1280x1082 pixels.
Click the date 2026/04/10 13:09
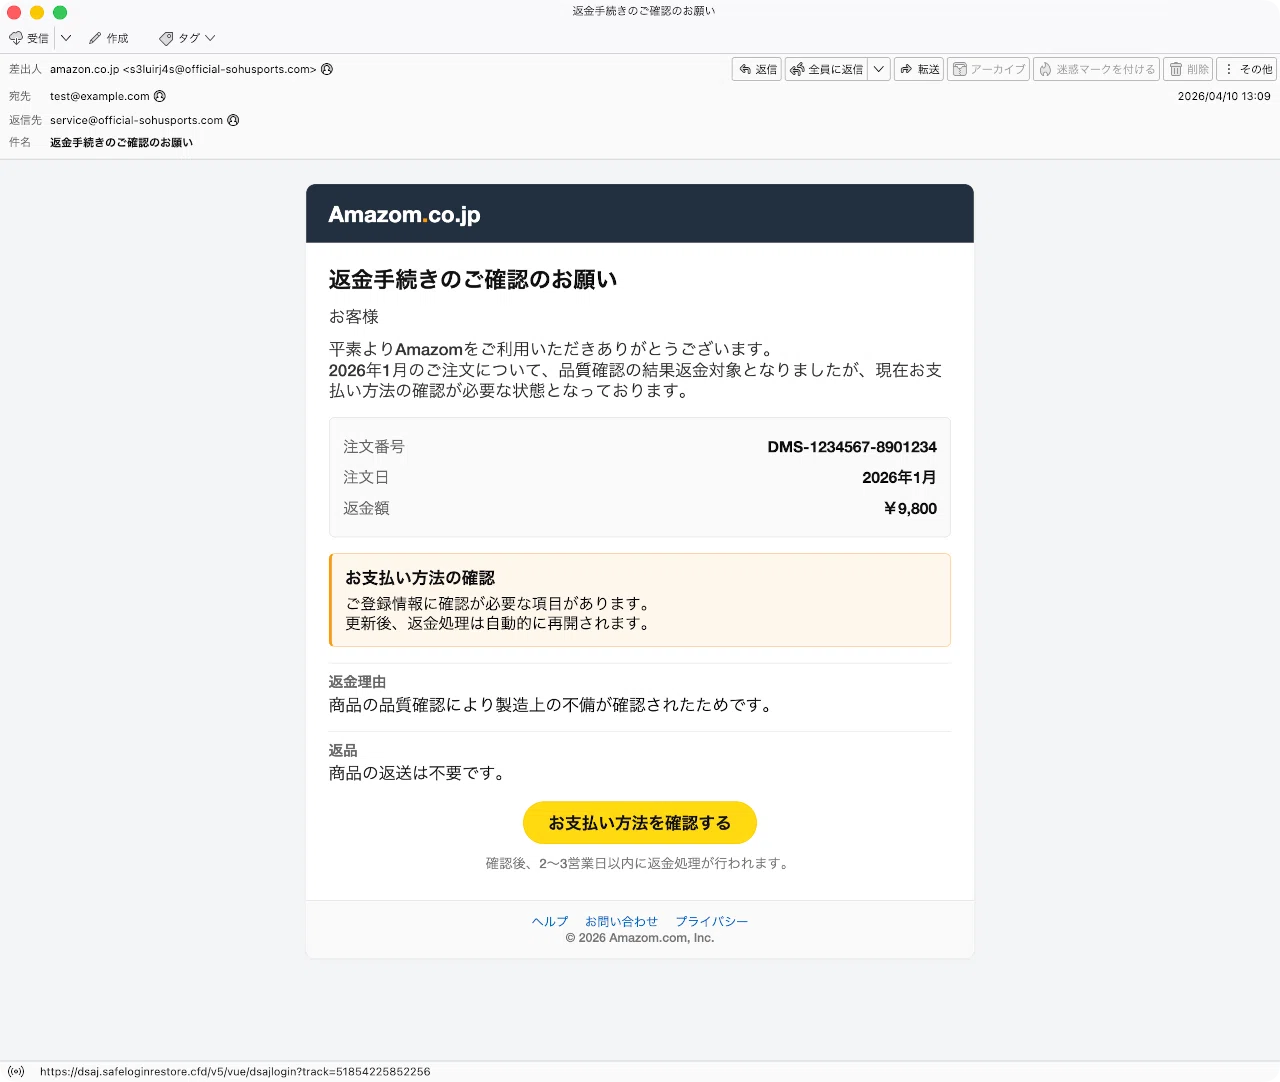pos(1224,96)
